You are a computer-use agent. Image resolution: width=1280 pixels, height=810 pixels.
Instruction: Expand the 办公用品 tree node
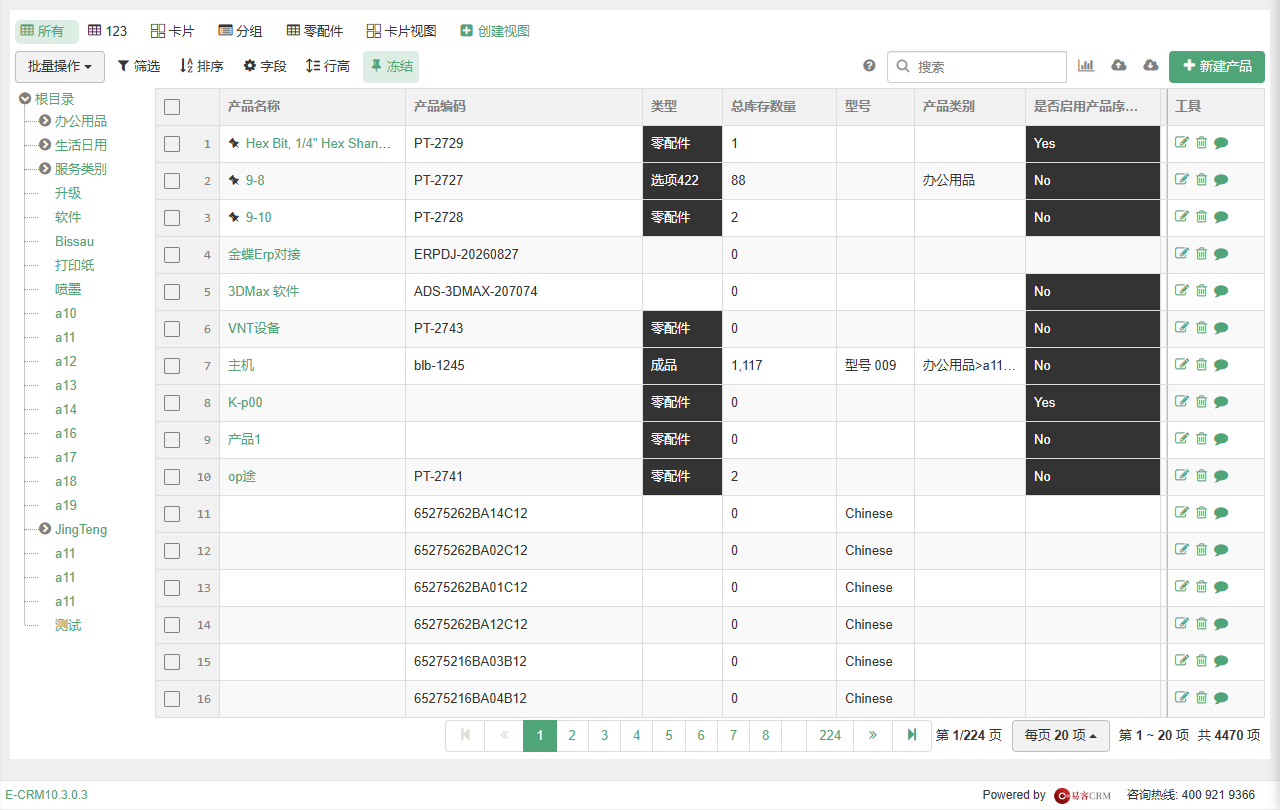point(45,121)
